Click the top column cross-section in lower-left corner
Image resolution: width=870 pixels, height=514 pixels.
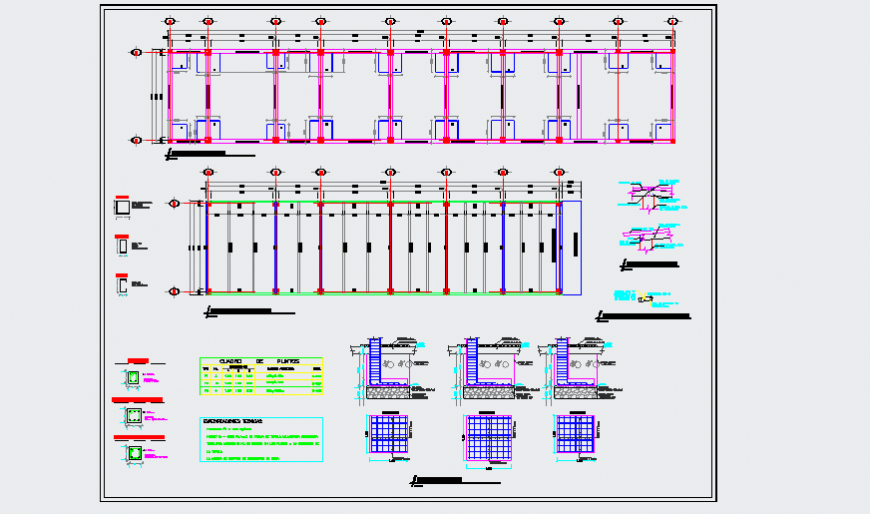click(132, 377)
